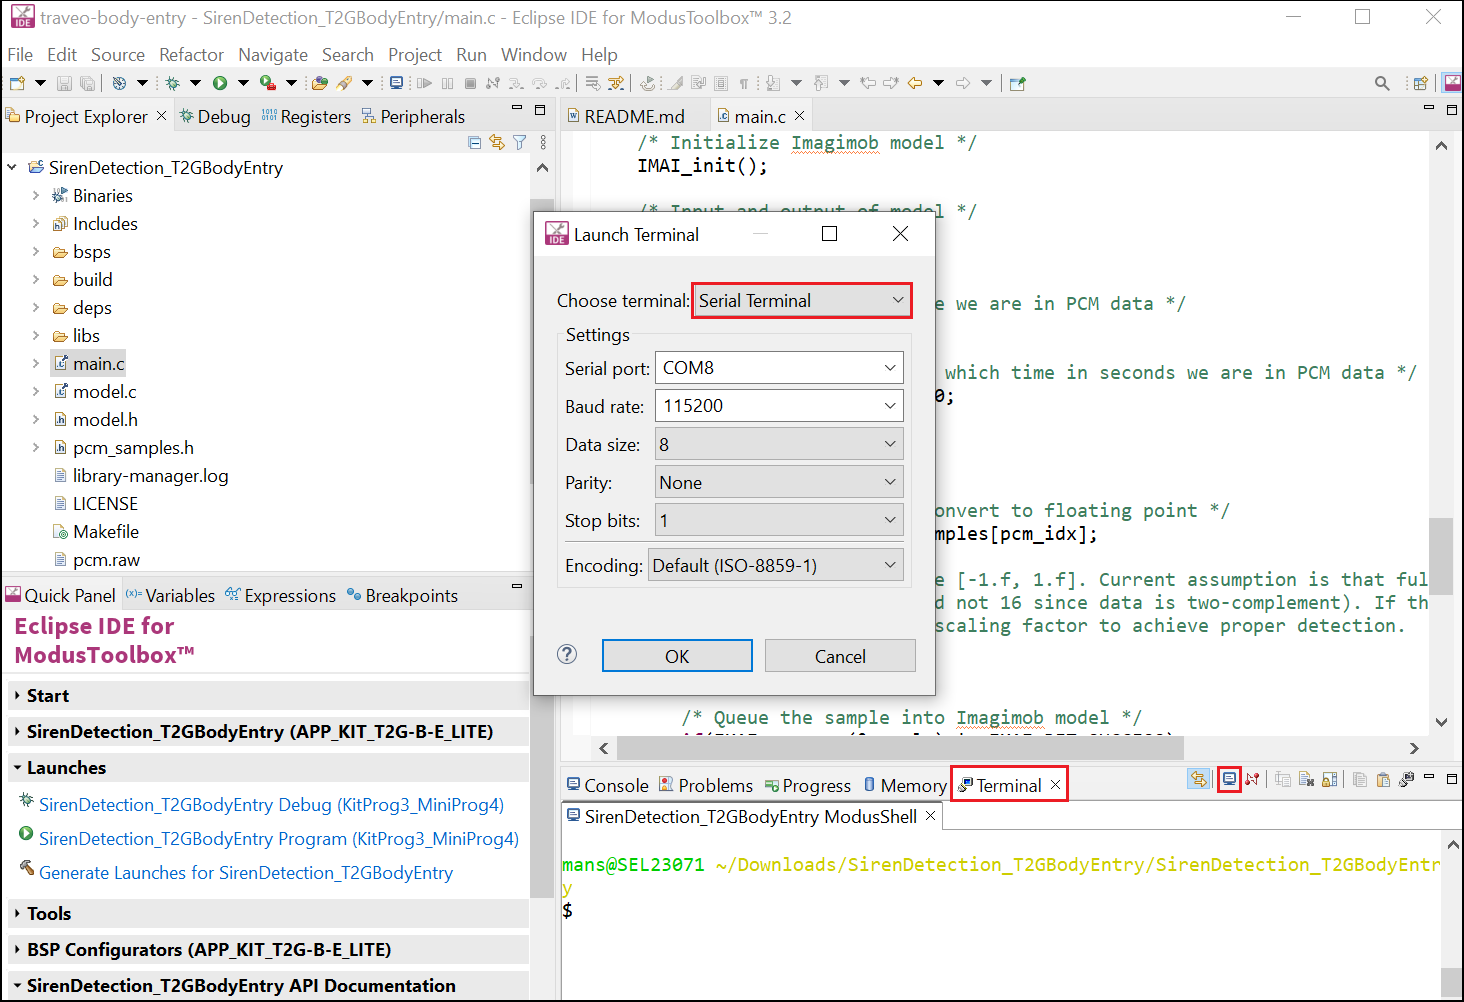Click the Open Perspective toolbar icon
Screen dimensions: 1464x1002
tap(1420, 83)
